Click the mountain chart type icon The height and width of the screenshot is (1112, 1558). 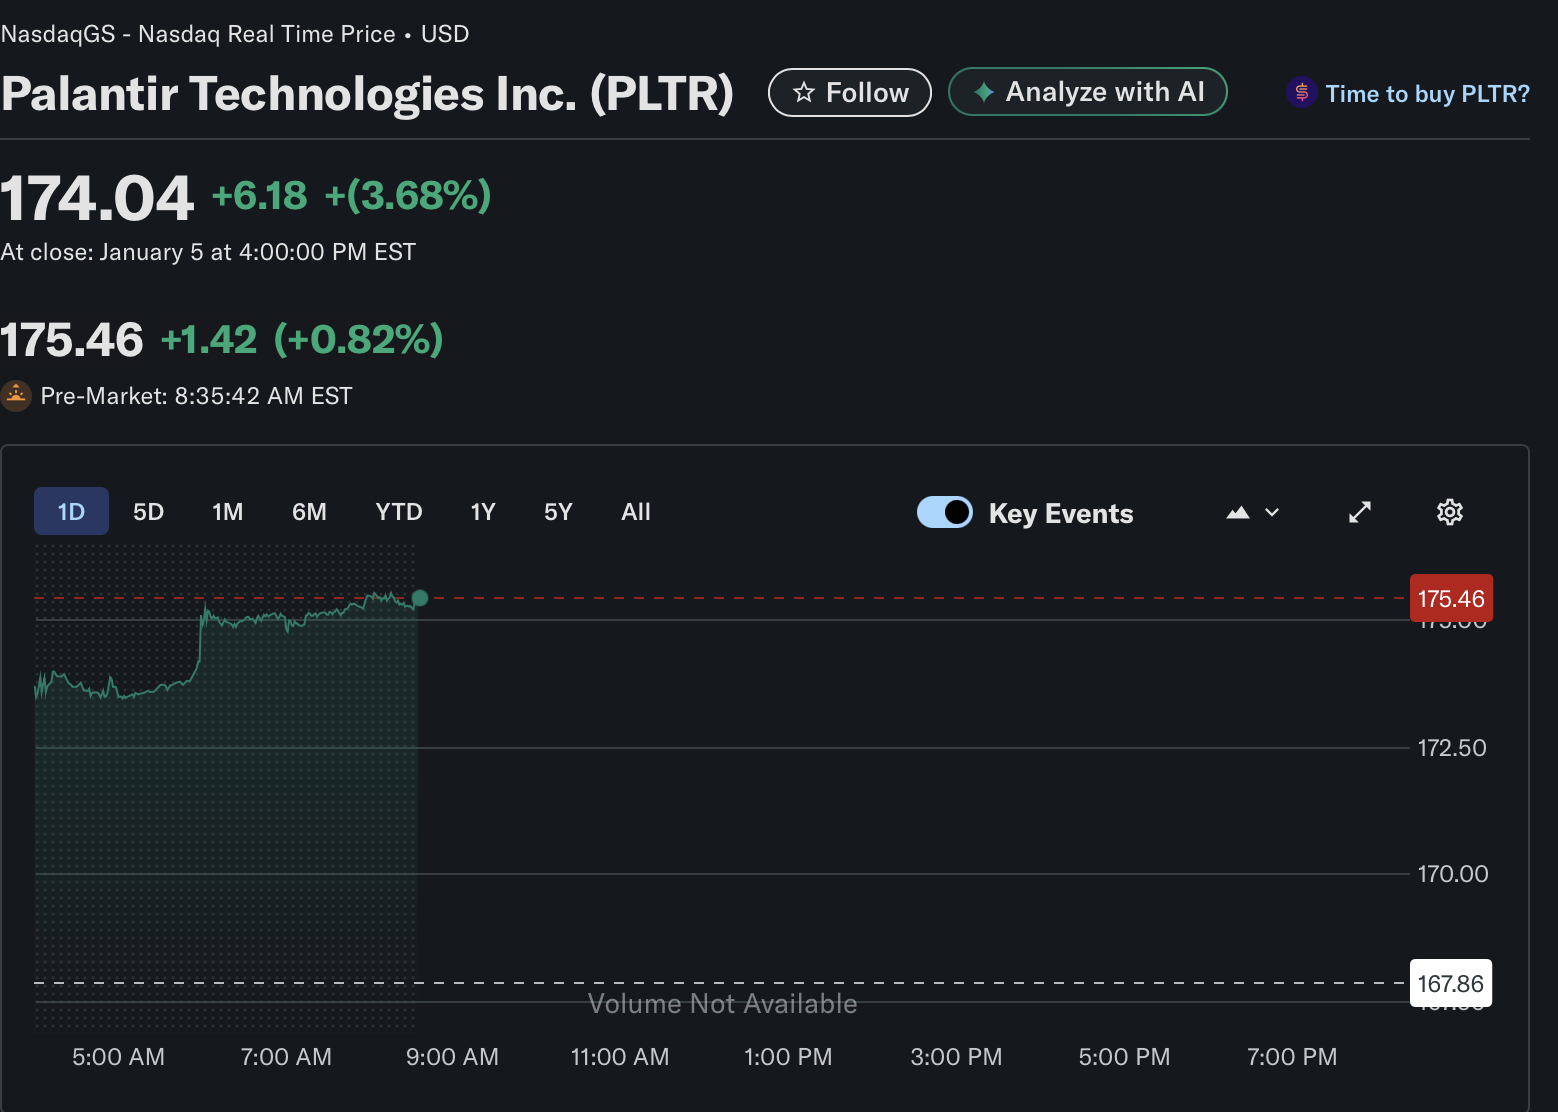coord(1238,512)
